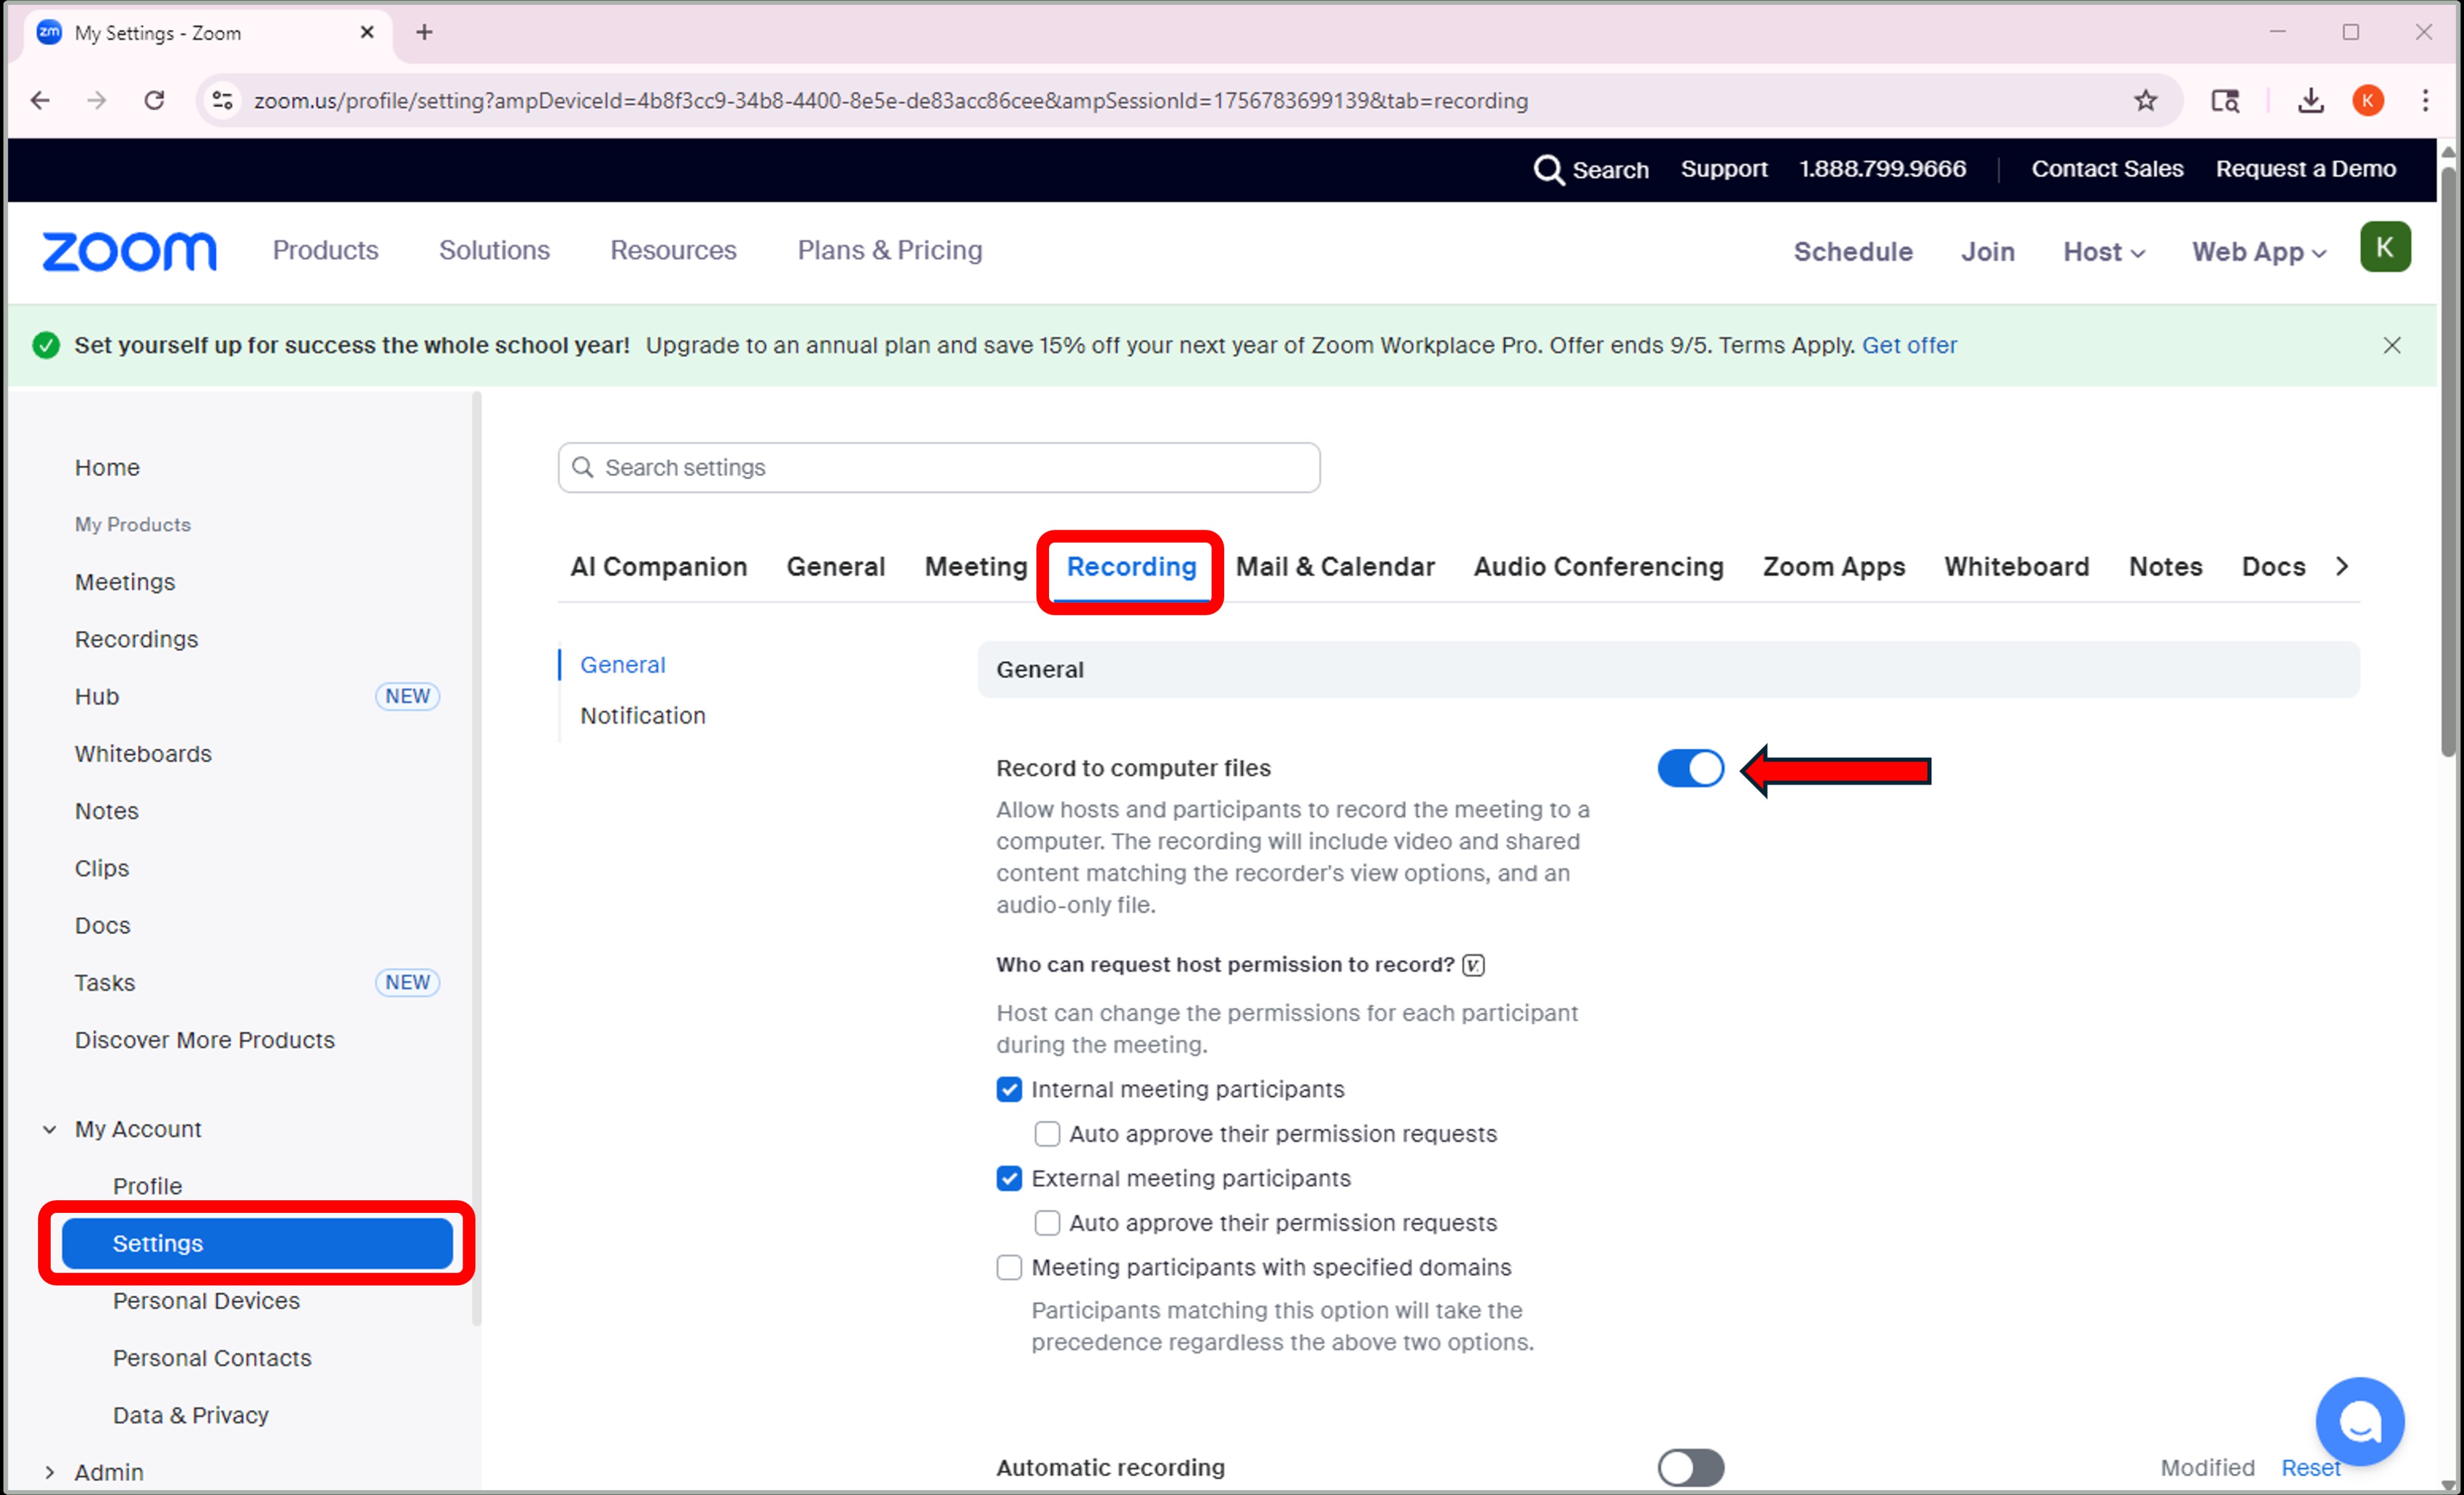Viewport: 2464px width, 1495px height.
Task: Click the verified info icon beside record permission
Action: click(1473, 965)
